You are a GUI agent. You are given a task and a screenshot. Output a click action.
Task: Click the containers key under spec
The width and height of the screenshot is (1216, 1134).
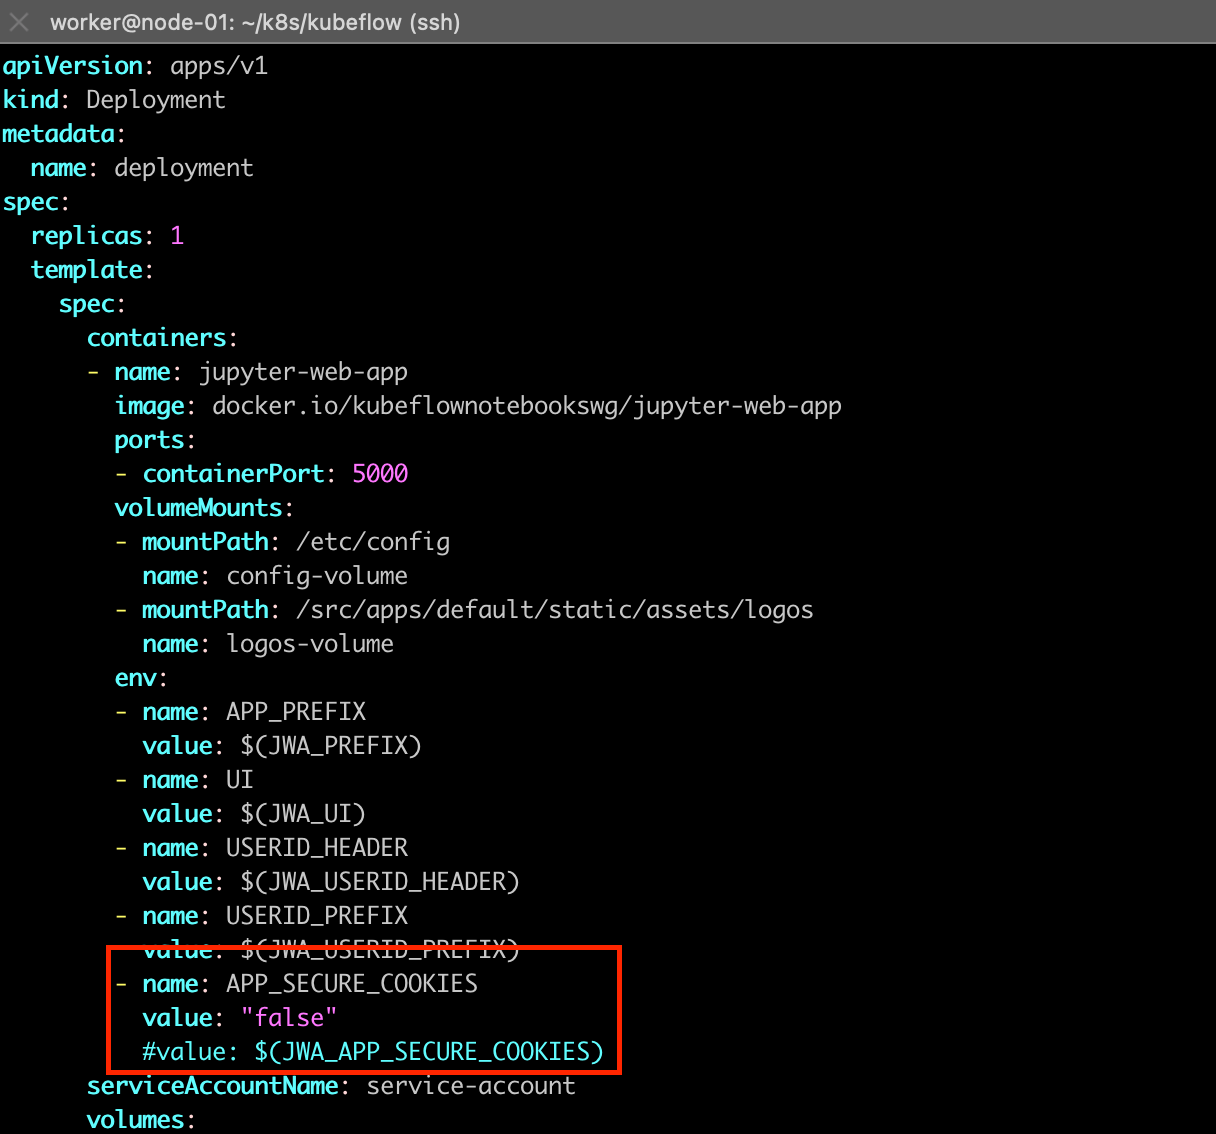coord(157,337)
